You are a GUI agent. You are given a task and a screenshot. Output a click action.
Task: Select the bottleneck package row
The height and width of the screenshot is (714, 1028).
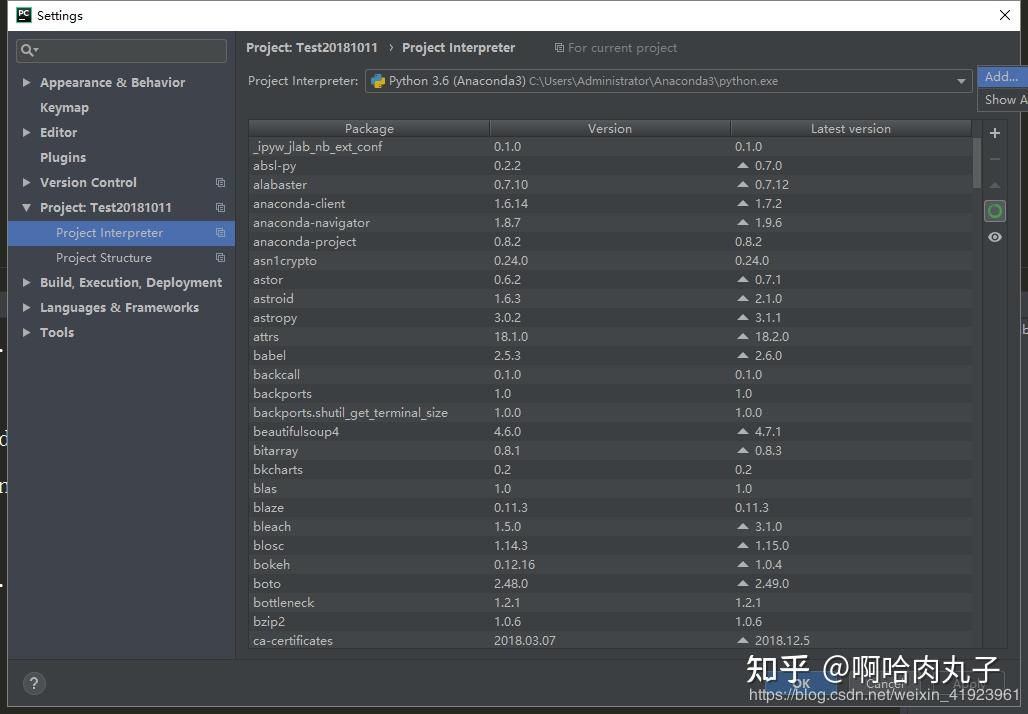coord(610,603)
